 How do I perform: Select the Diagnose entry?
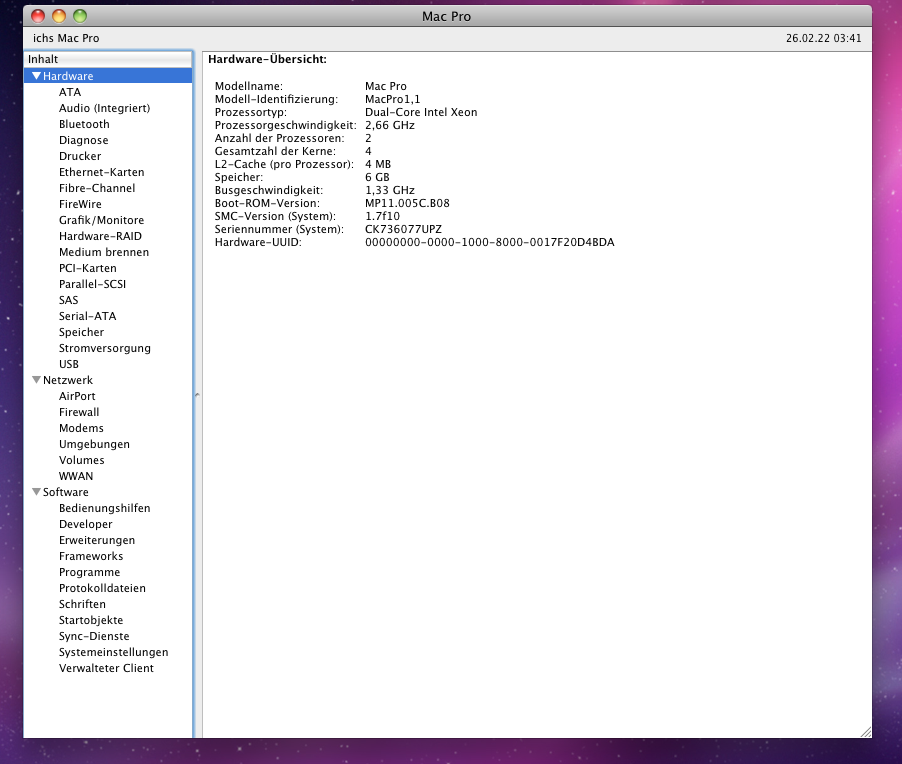(83, 140)
